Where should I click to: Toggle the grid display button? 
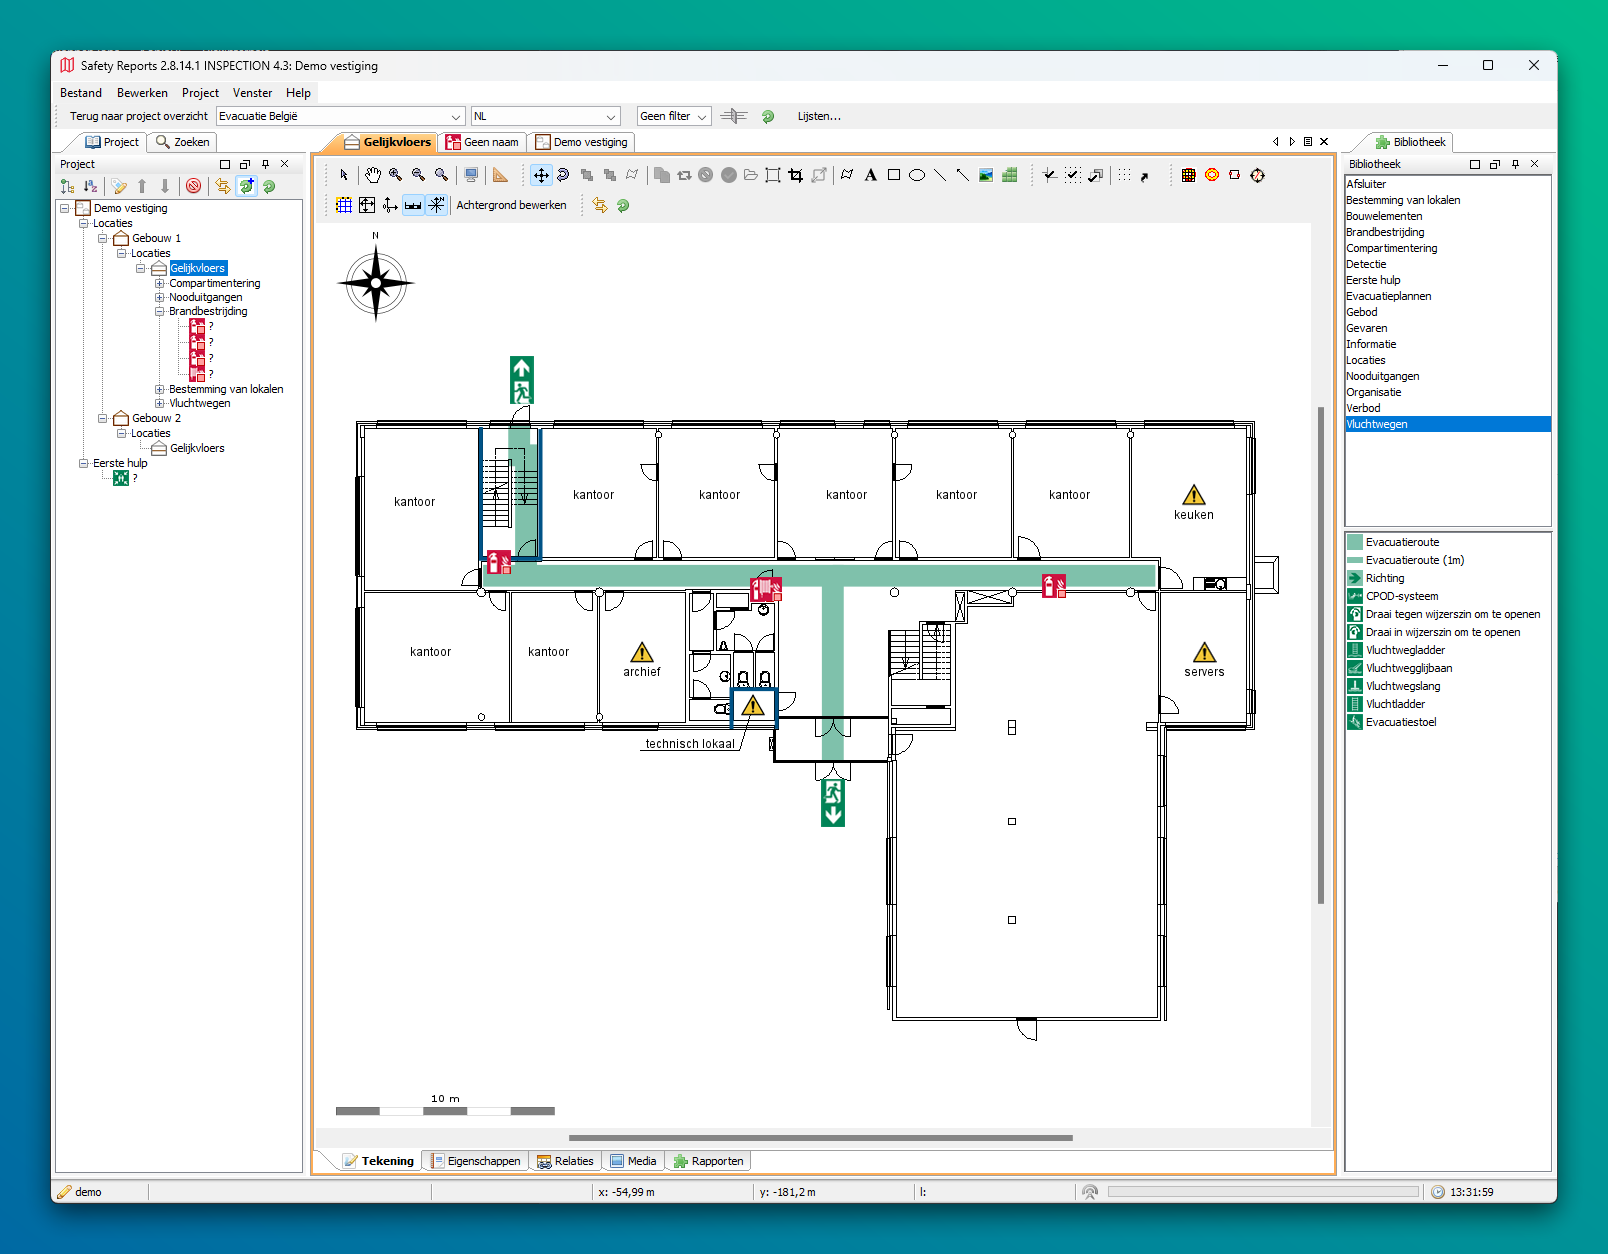pyautogui.click(x=344, y=205)
